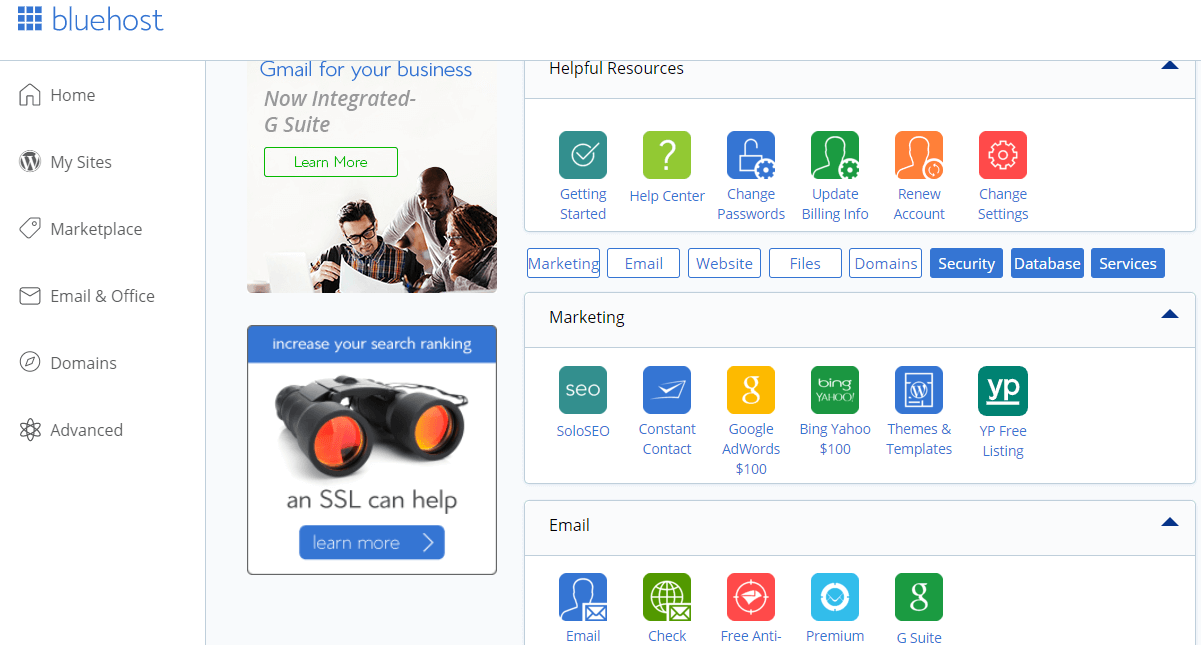Viewport: 1201px width, 645px height.
Task: Click the Getting Started text link
Action: (583, 204)
